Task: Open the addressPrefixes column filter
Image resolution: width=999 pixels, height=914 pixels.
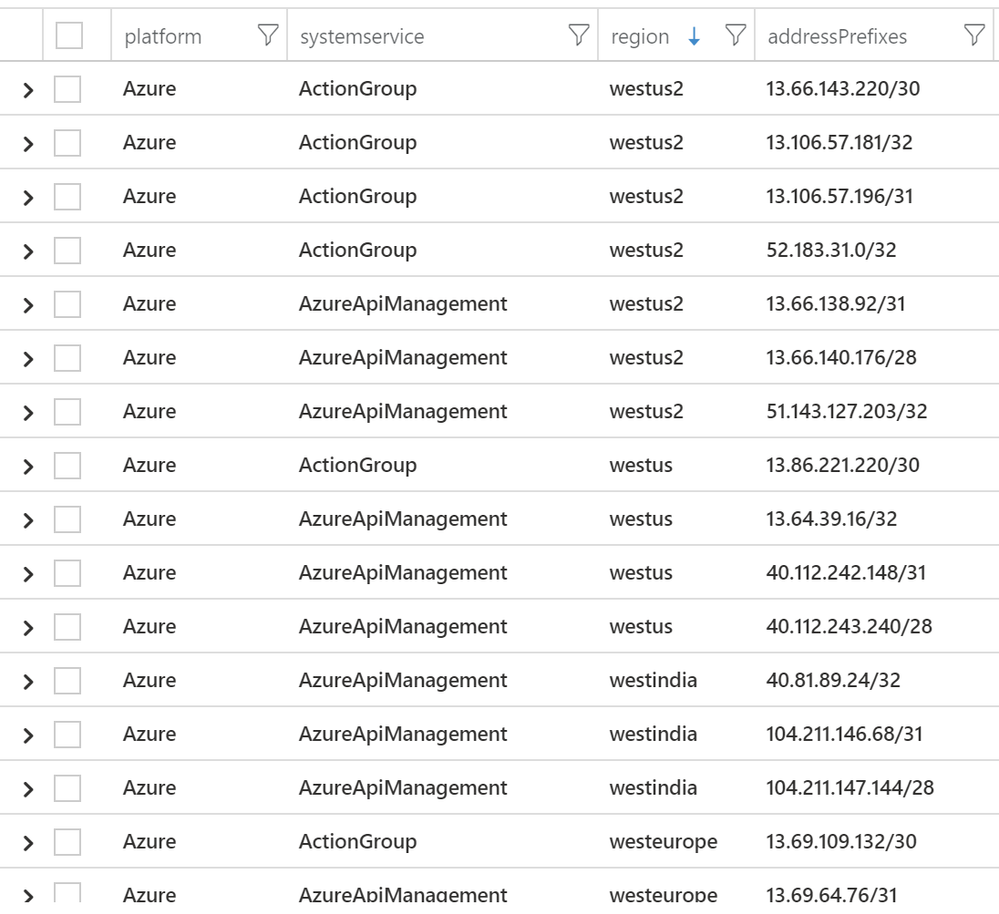Action: point(974,35)
